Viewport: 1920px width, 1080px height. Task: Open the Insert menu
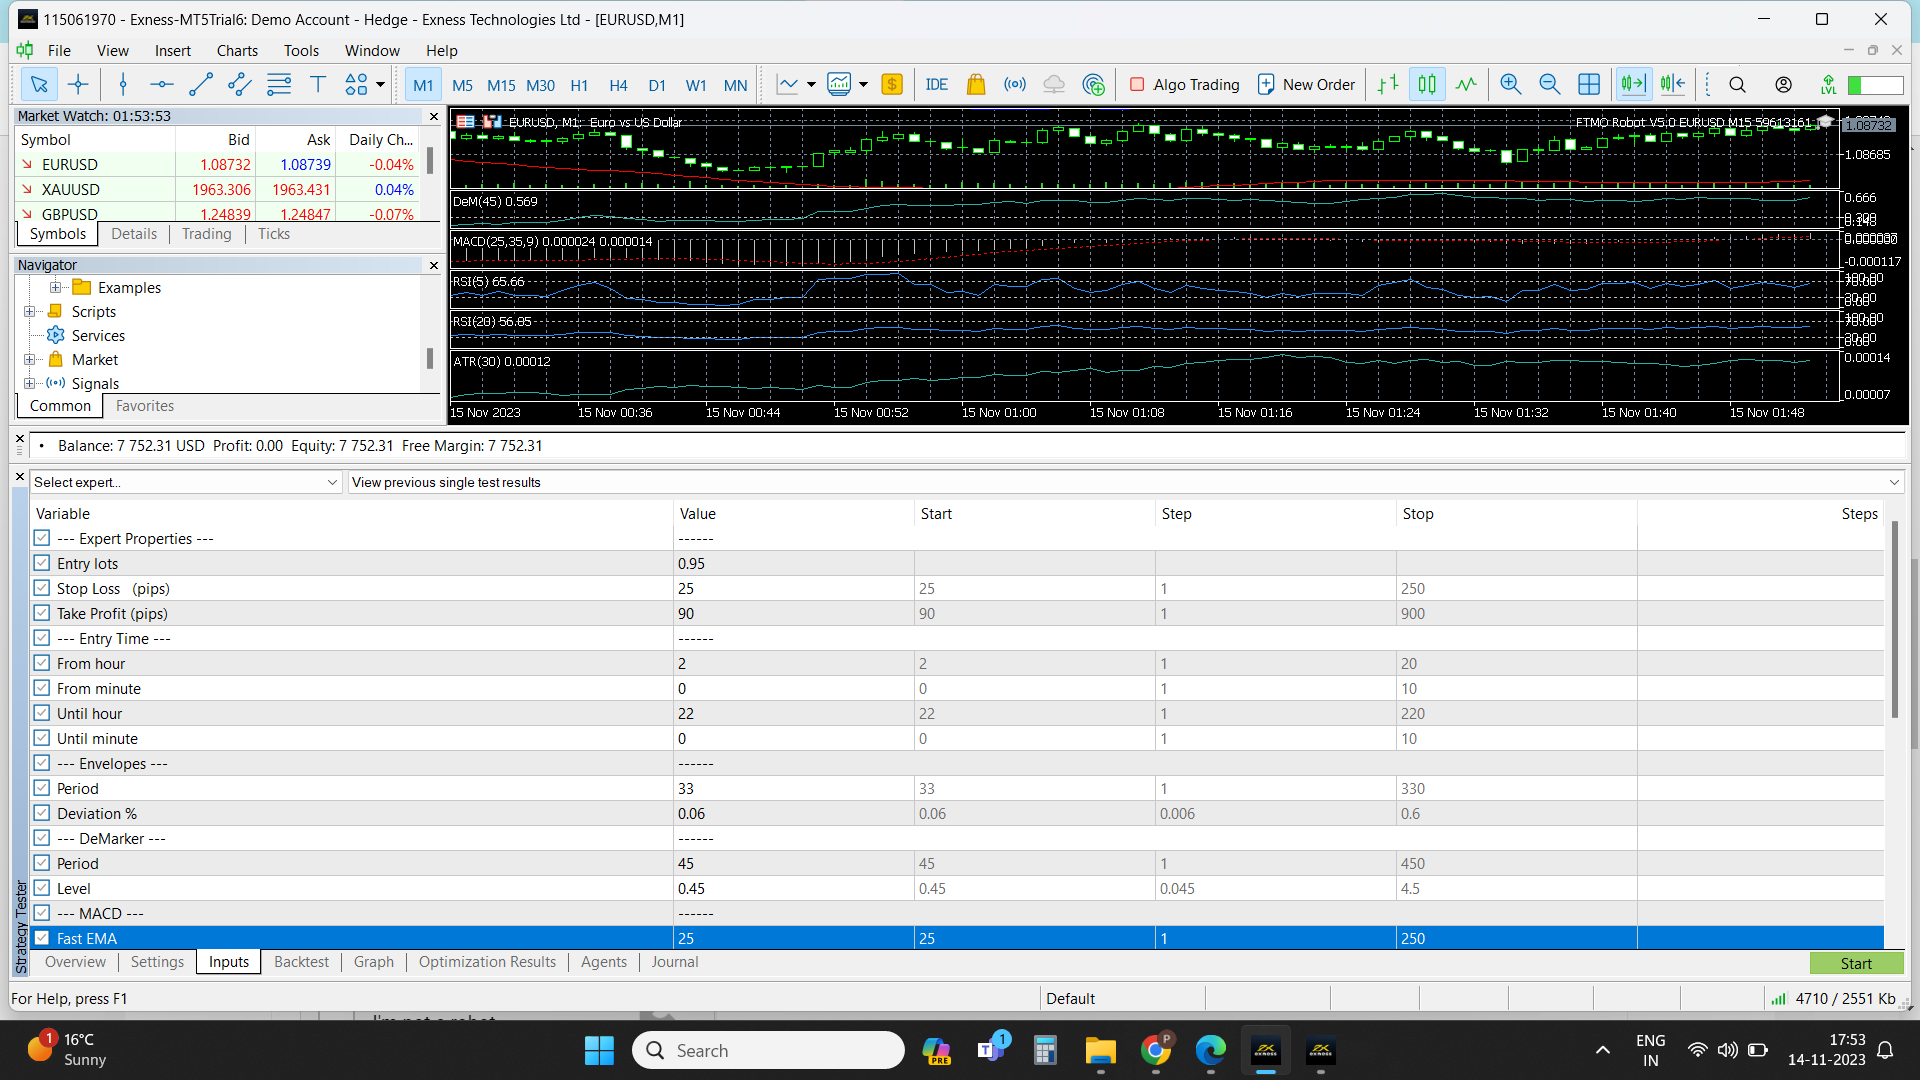(x=172, y=51)
